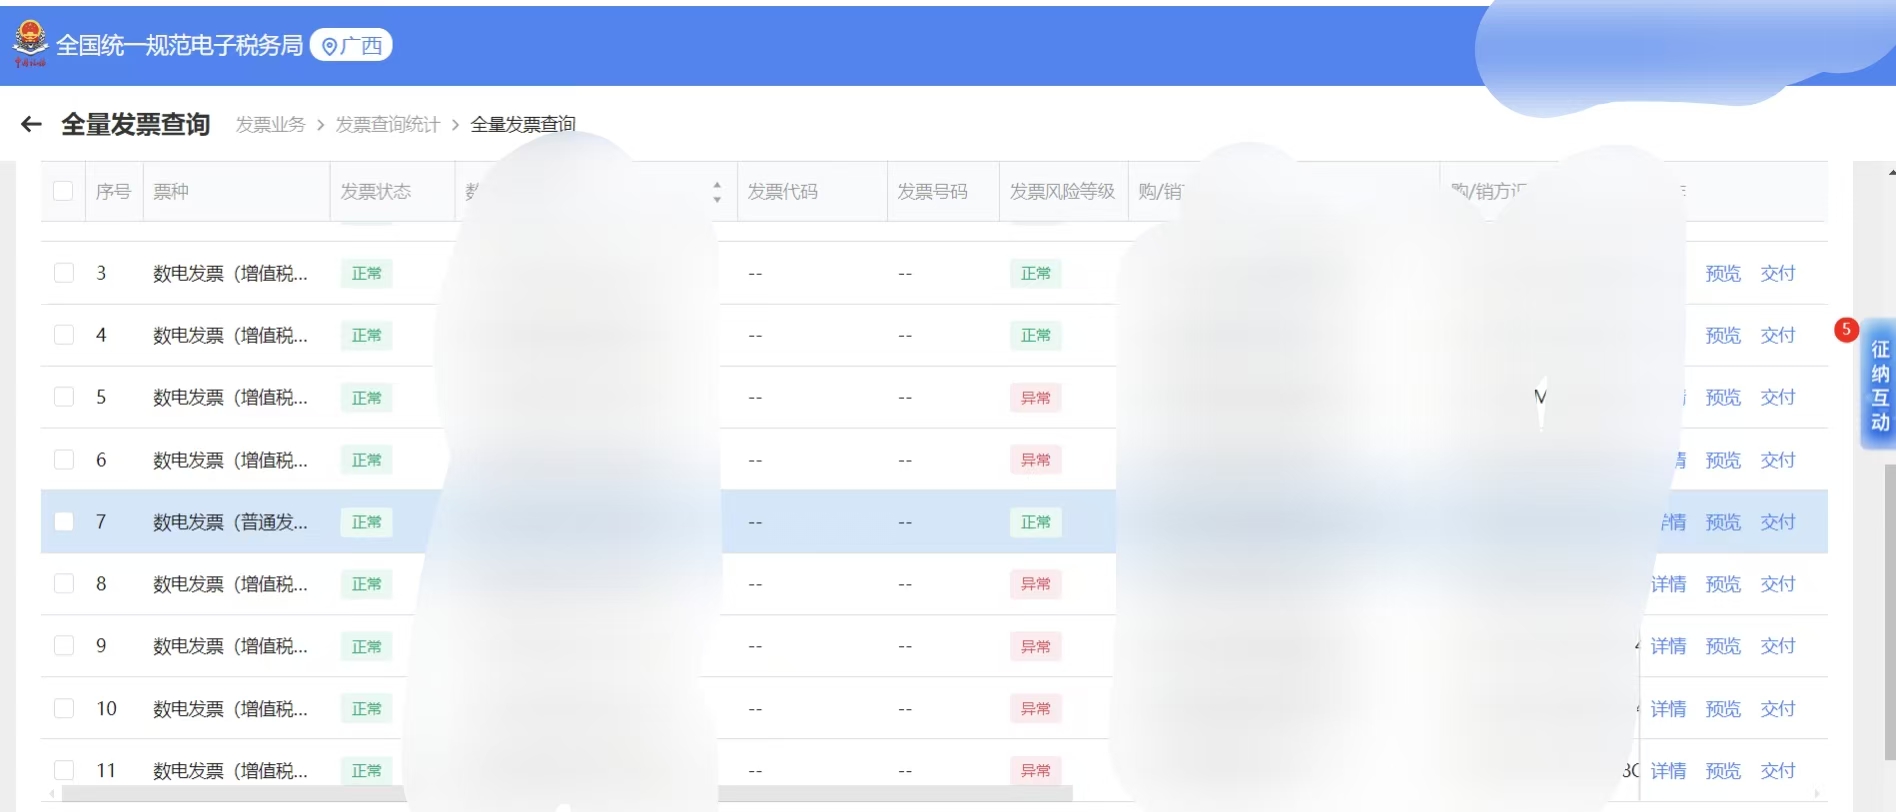
Task: Open the 广西 region selector
Action: point(351,45)
